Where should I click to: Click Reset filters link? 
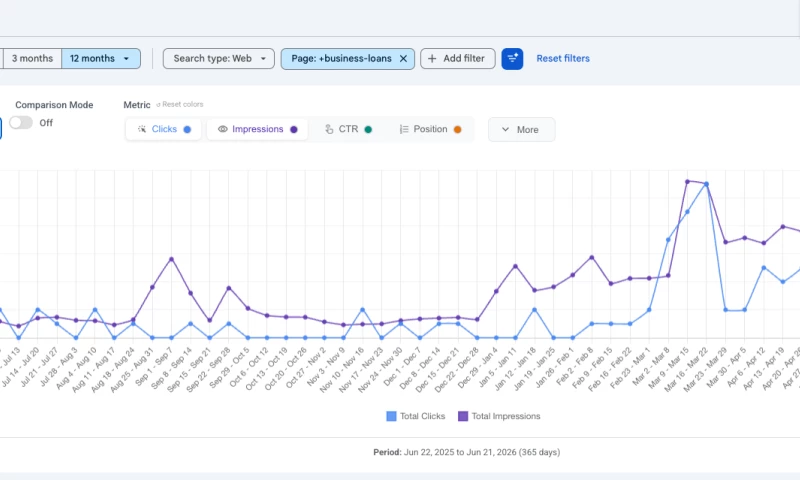(563, 59)
